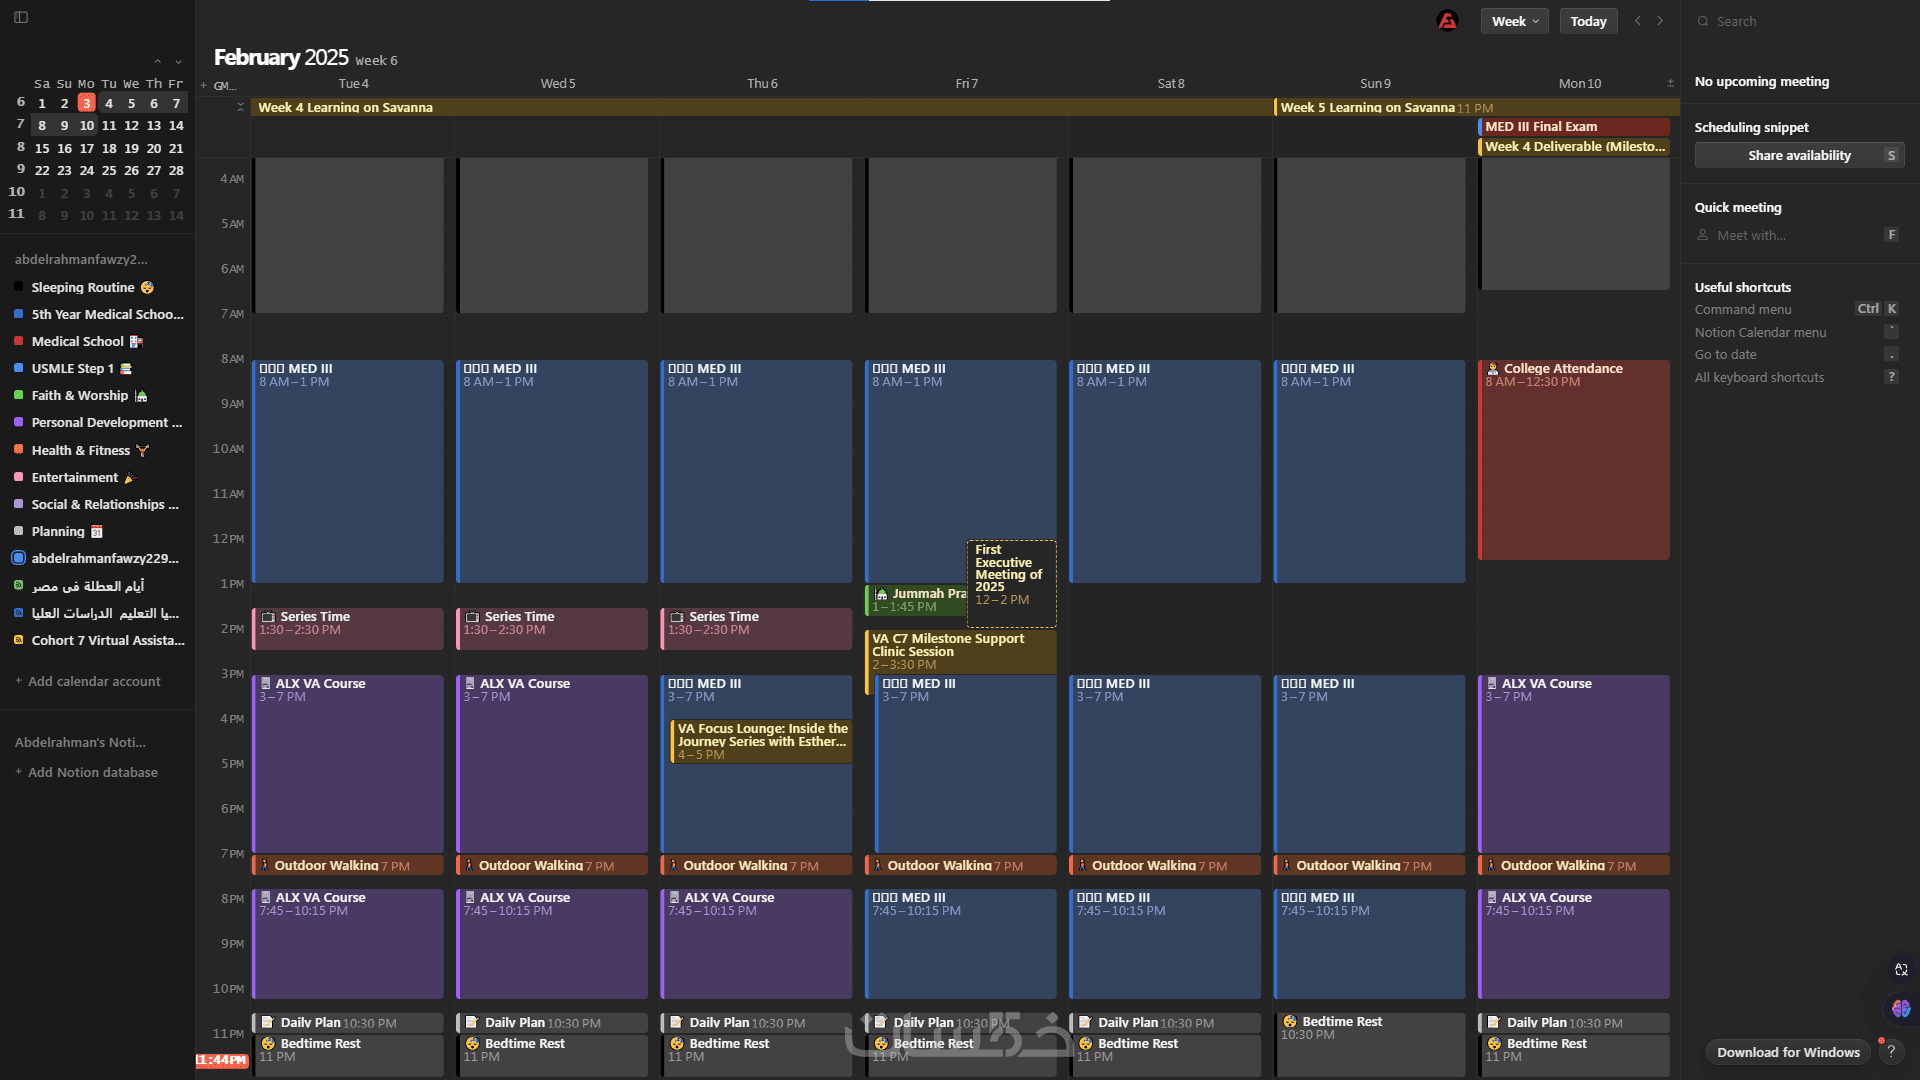Go to previous week arrow
The height and width of the screenshot is (1080, 1920).
click(1638, 21)
